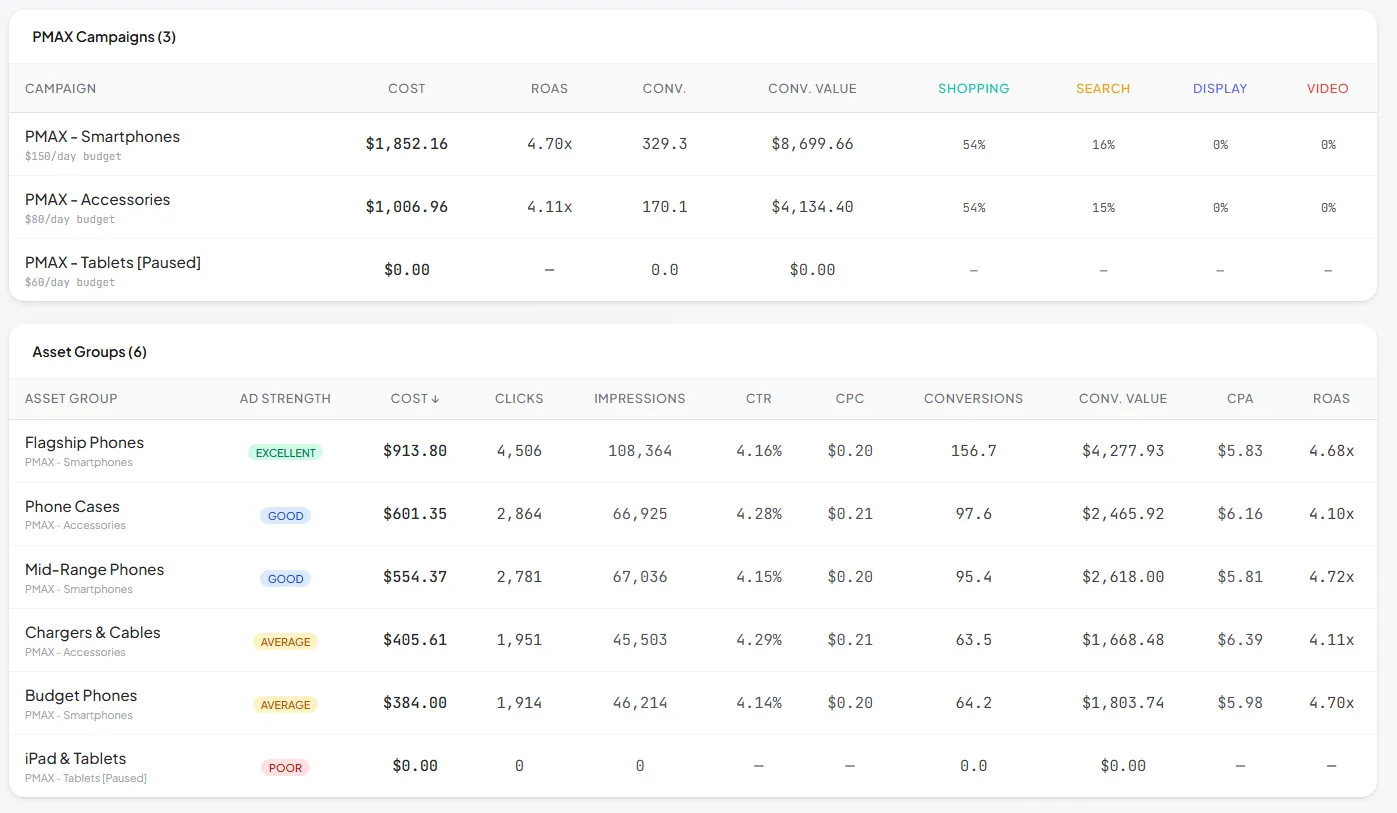Image resolution: width=1397 pixels, height=813 pixels.
Task: Click the 156.7 conversions value
Action: [974, 451]
